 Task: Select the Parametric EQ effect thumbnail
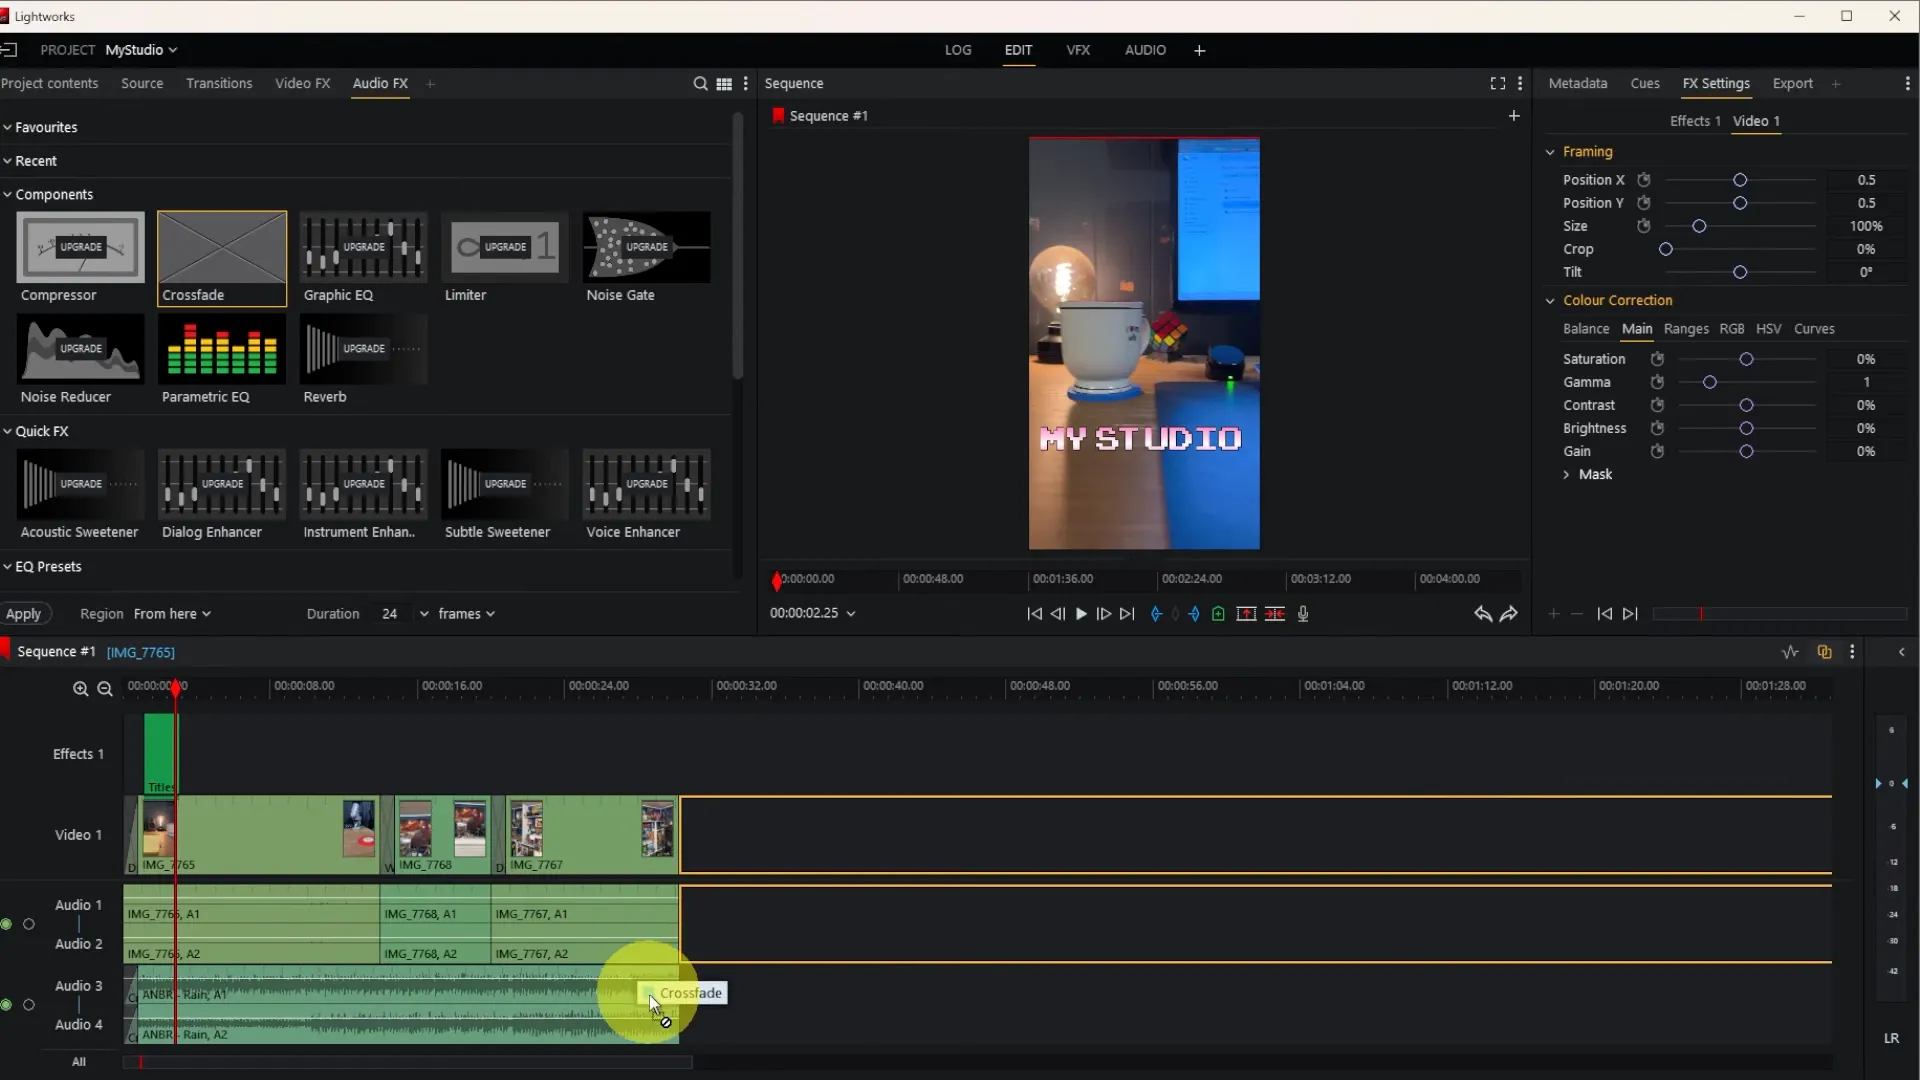pos(222,350)
